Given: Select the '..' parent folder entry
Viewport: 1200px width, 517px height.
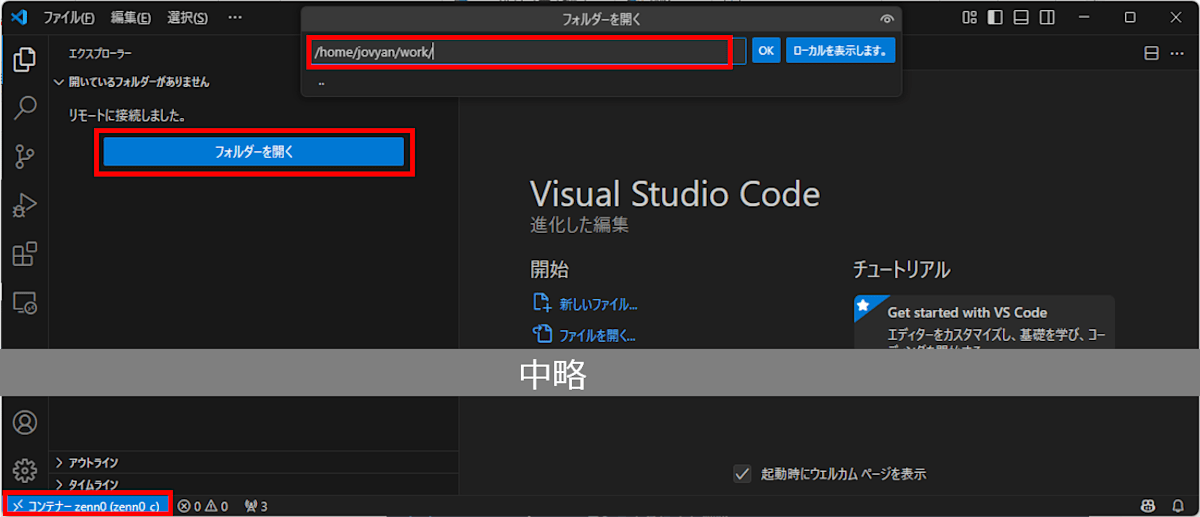Looking at the screenshot, I should click(601, 83).
